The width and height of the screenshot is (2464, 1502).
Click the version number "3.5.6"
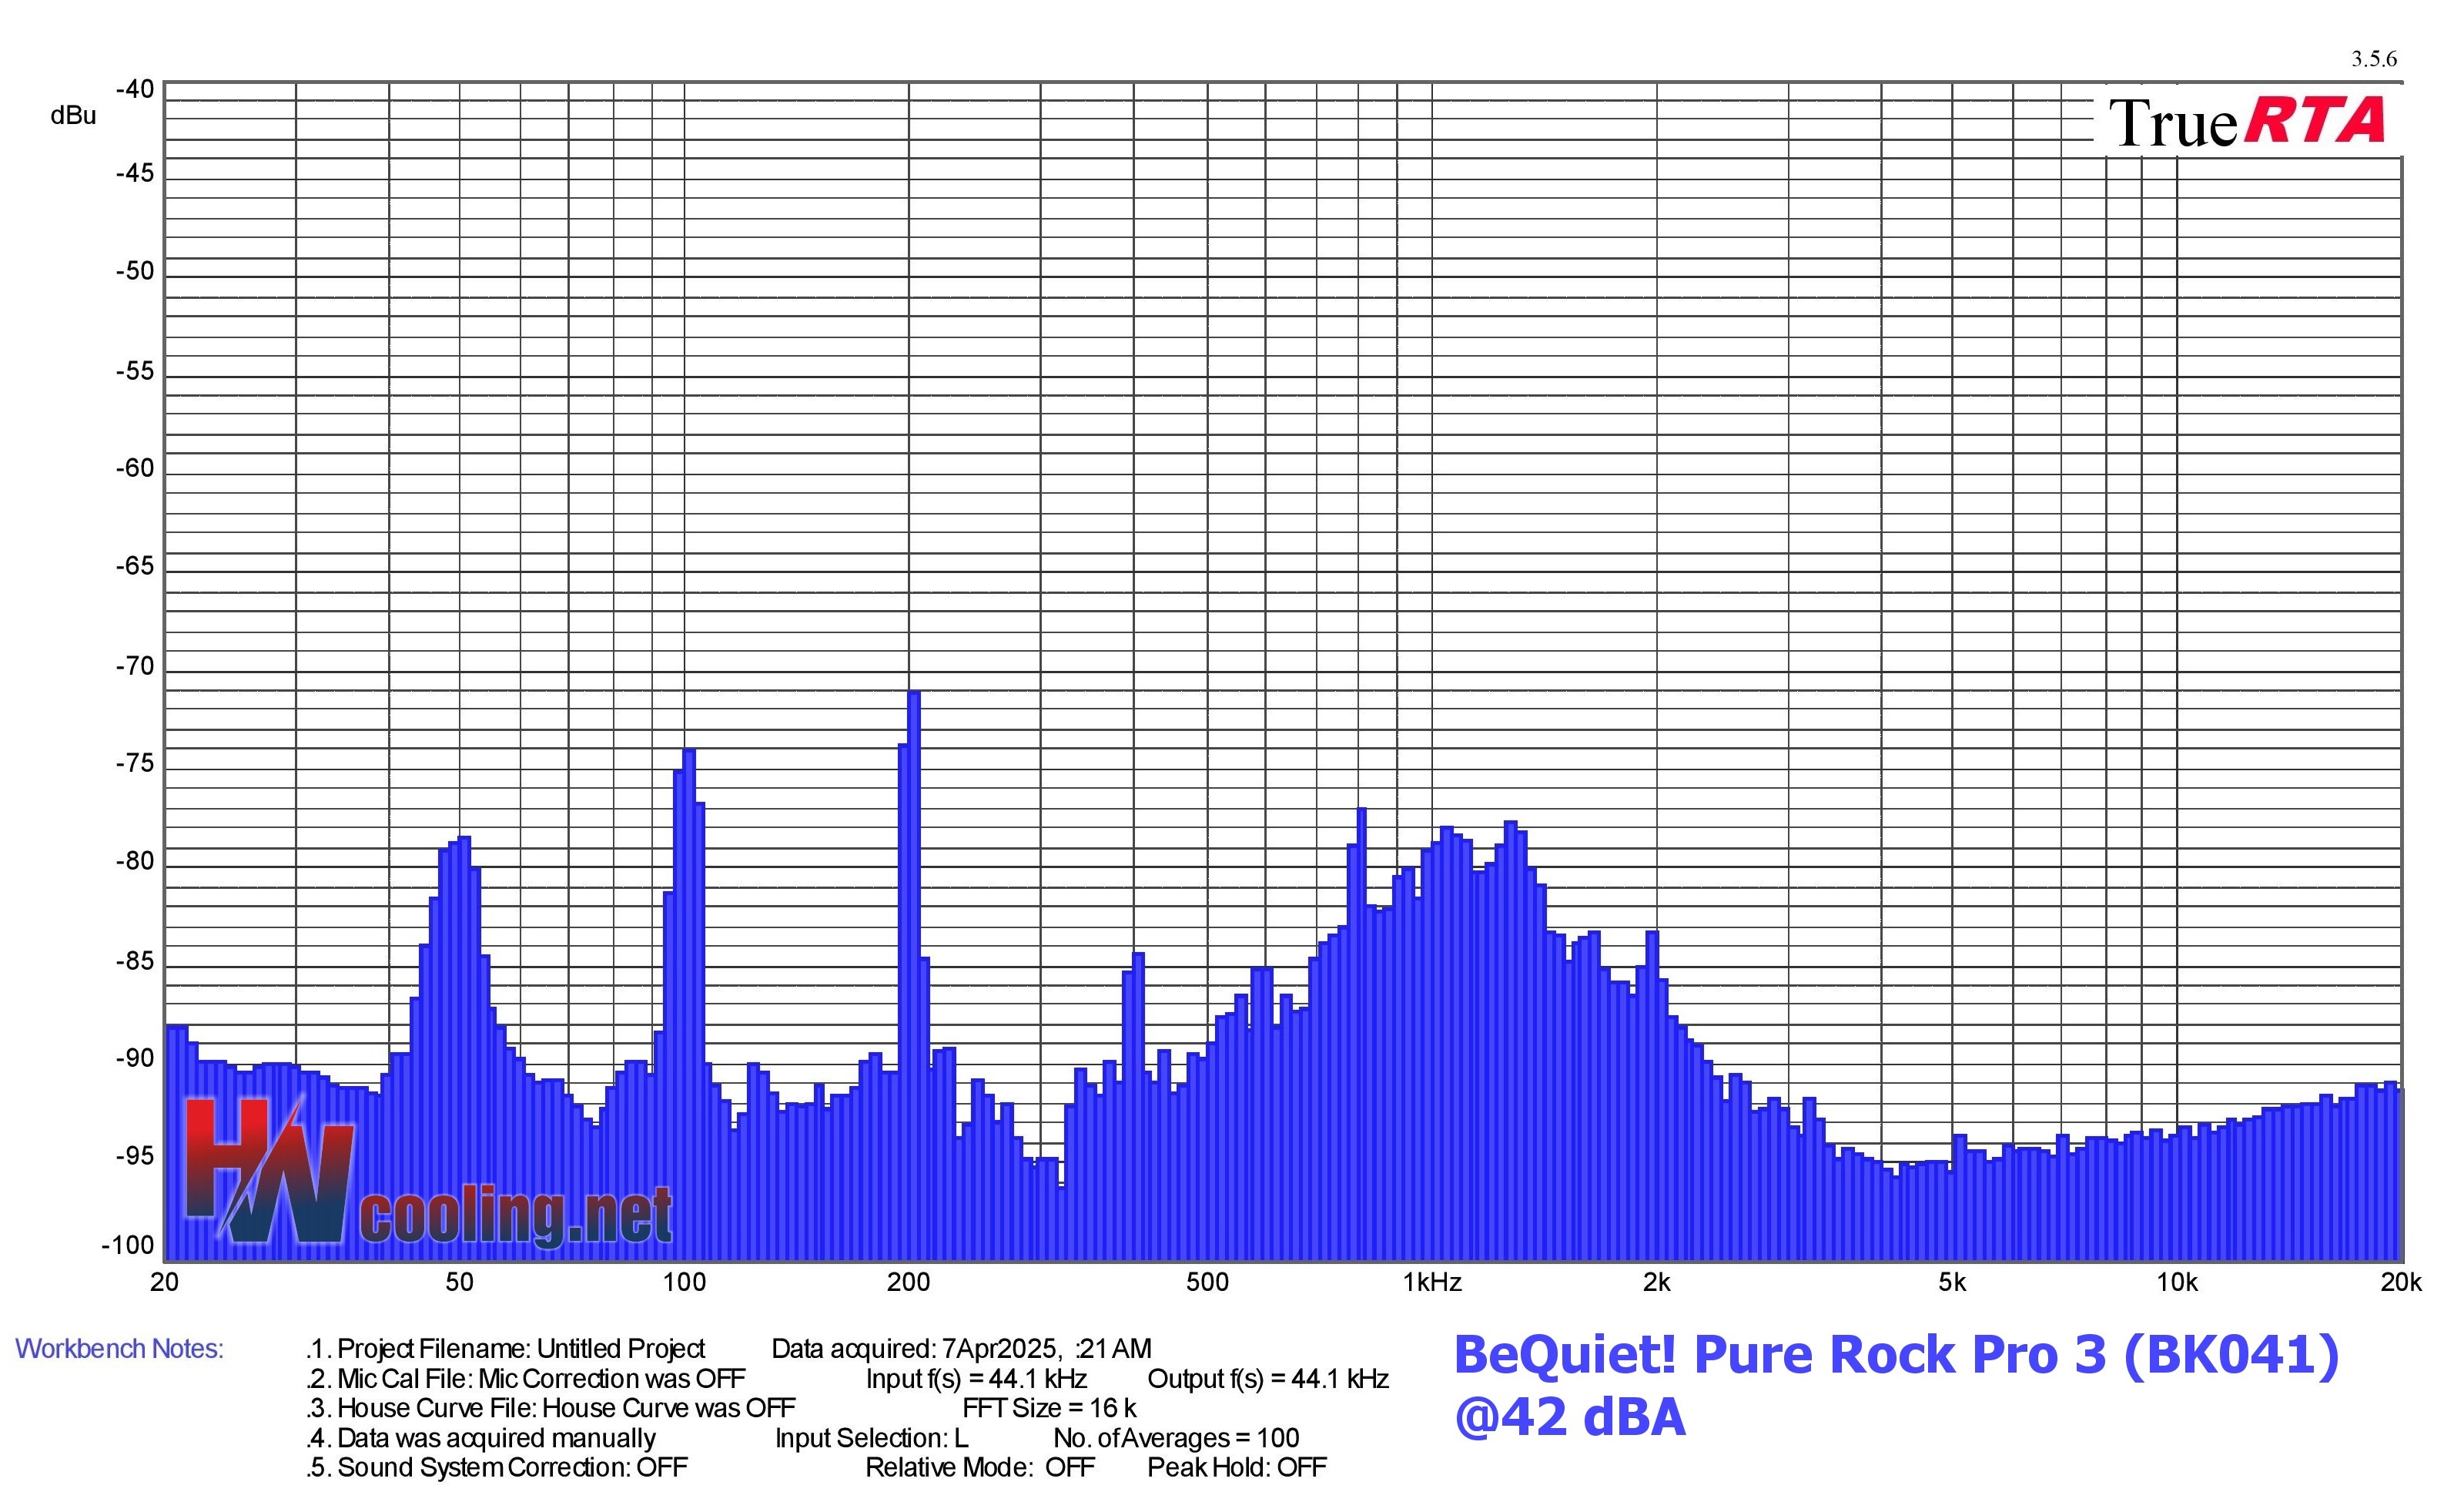(2373, 59)
